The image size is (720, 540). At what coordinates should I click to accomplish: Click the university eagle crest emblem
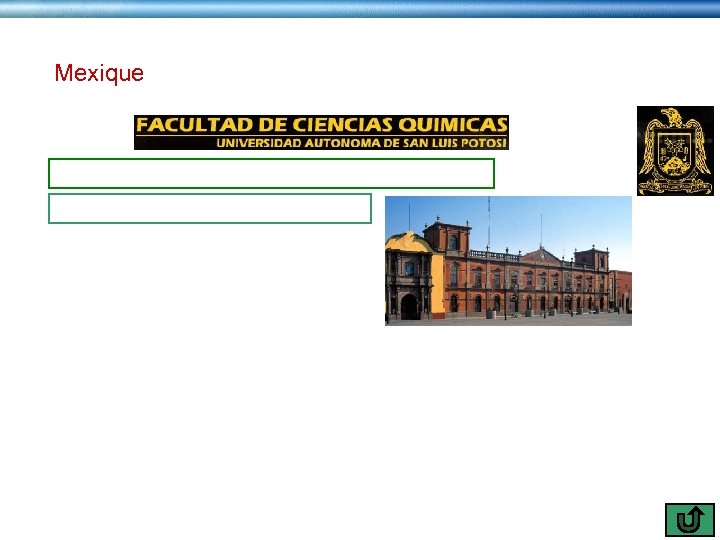pyautogui.click(x=675, y=151)
